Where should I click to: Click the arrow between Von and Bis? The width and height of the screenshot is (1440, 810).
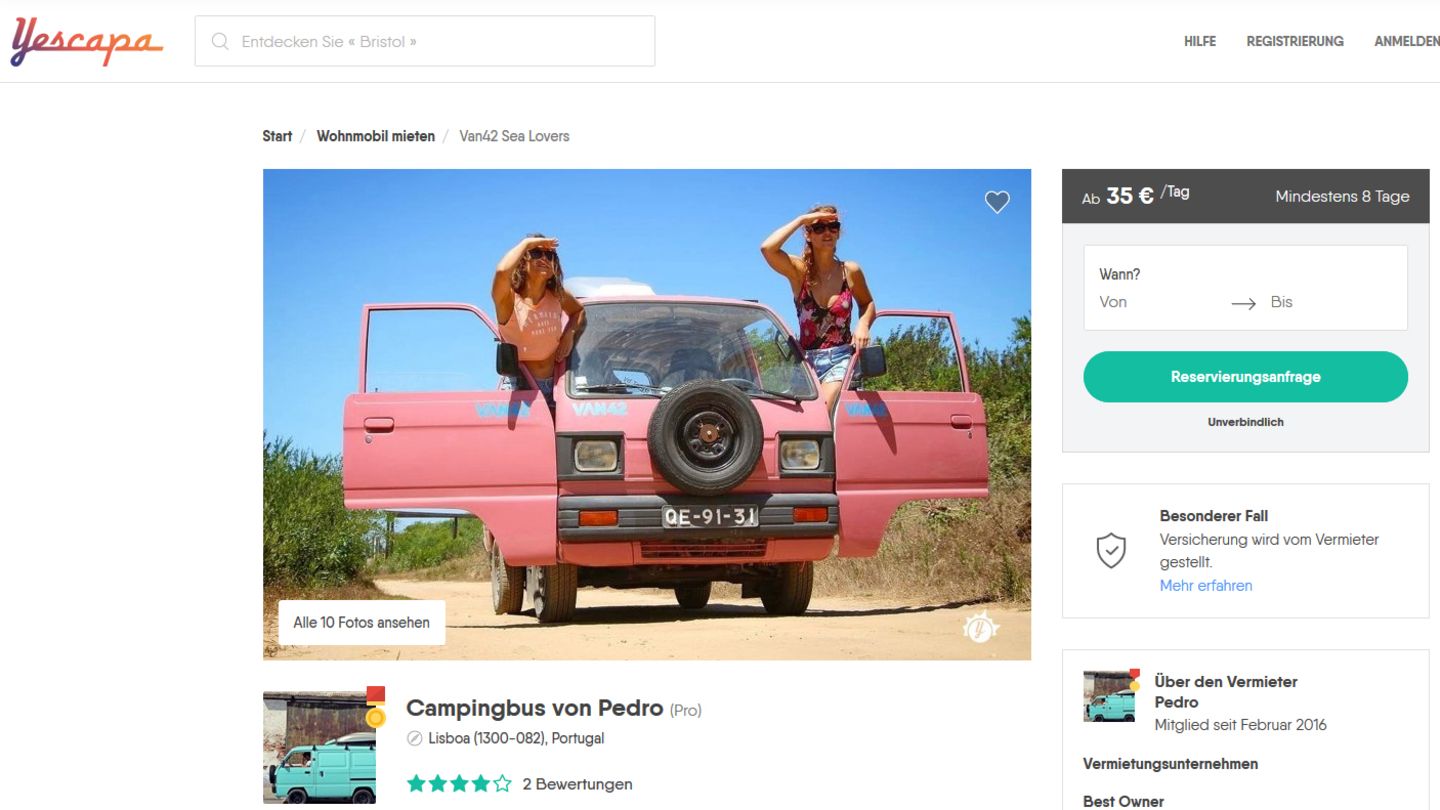[x=1243, y=303]
